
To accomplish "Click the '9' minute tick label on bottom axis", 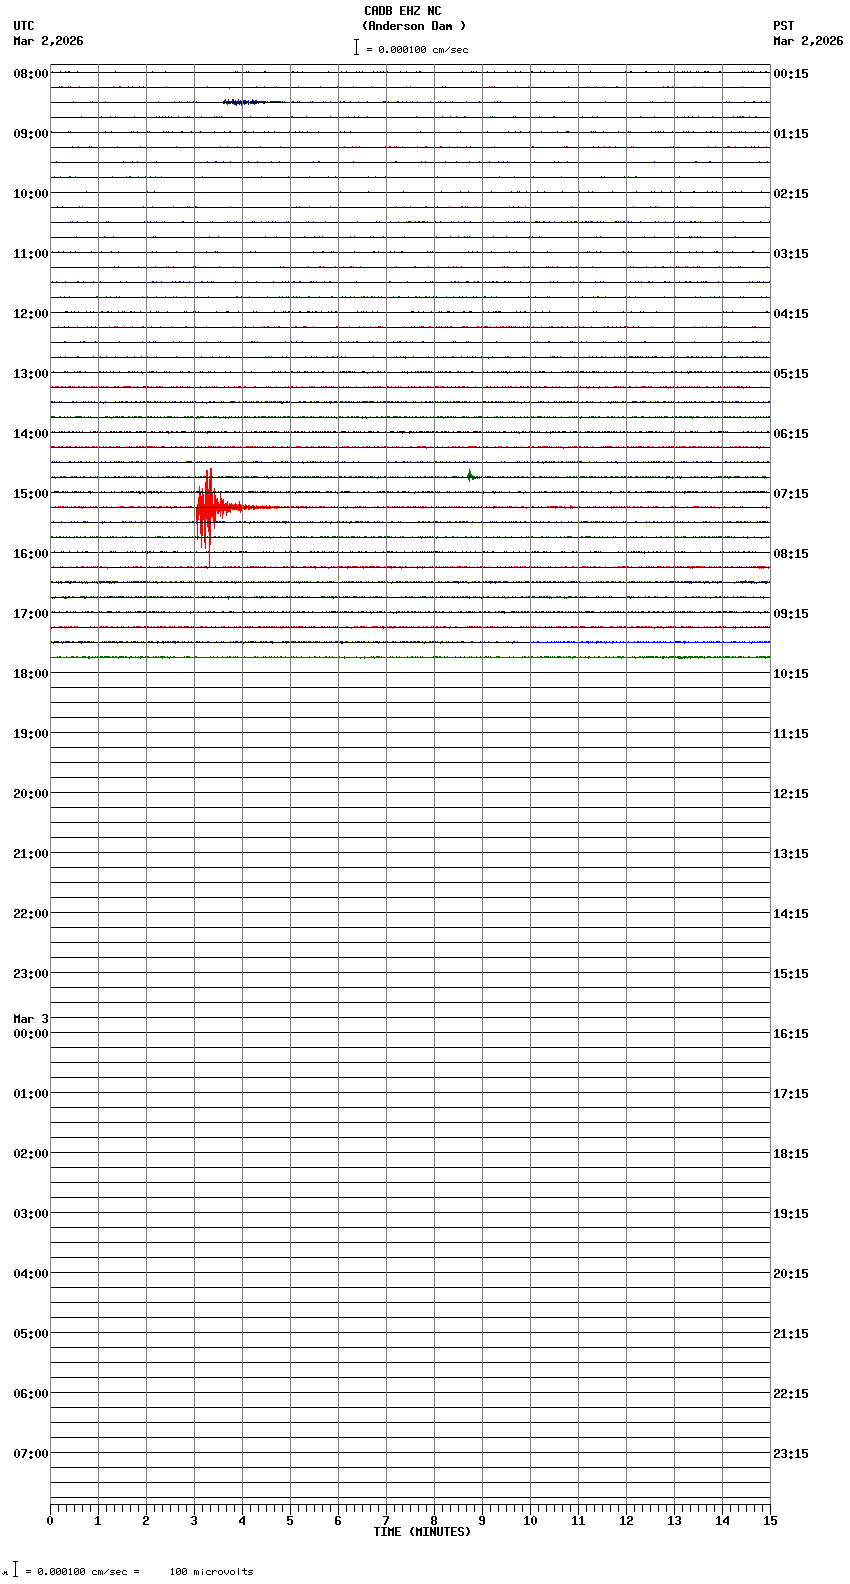I will click(x=482, y=1521).
